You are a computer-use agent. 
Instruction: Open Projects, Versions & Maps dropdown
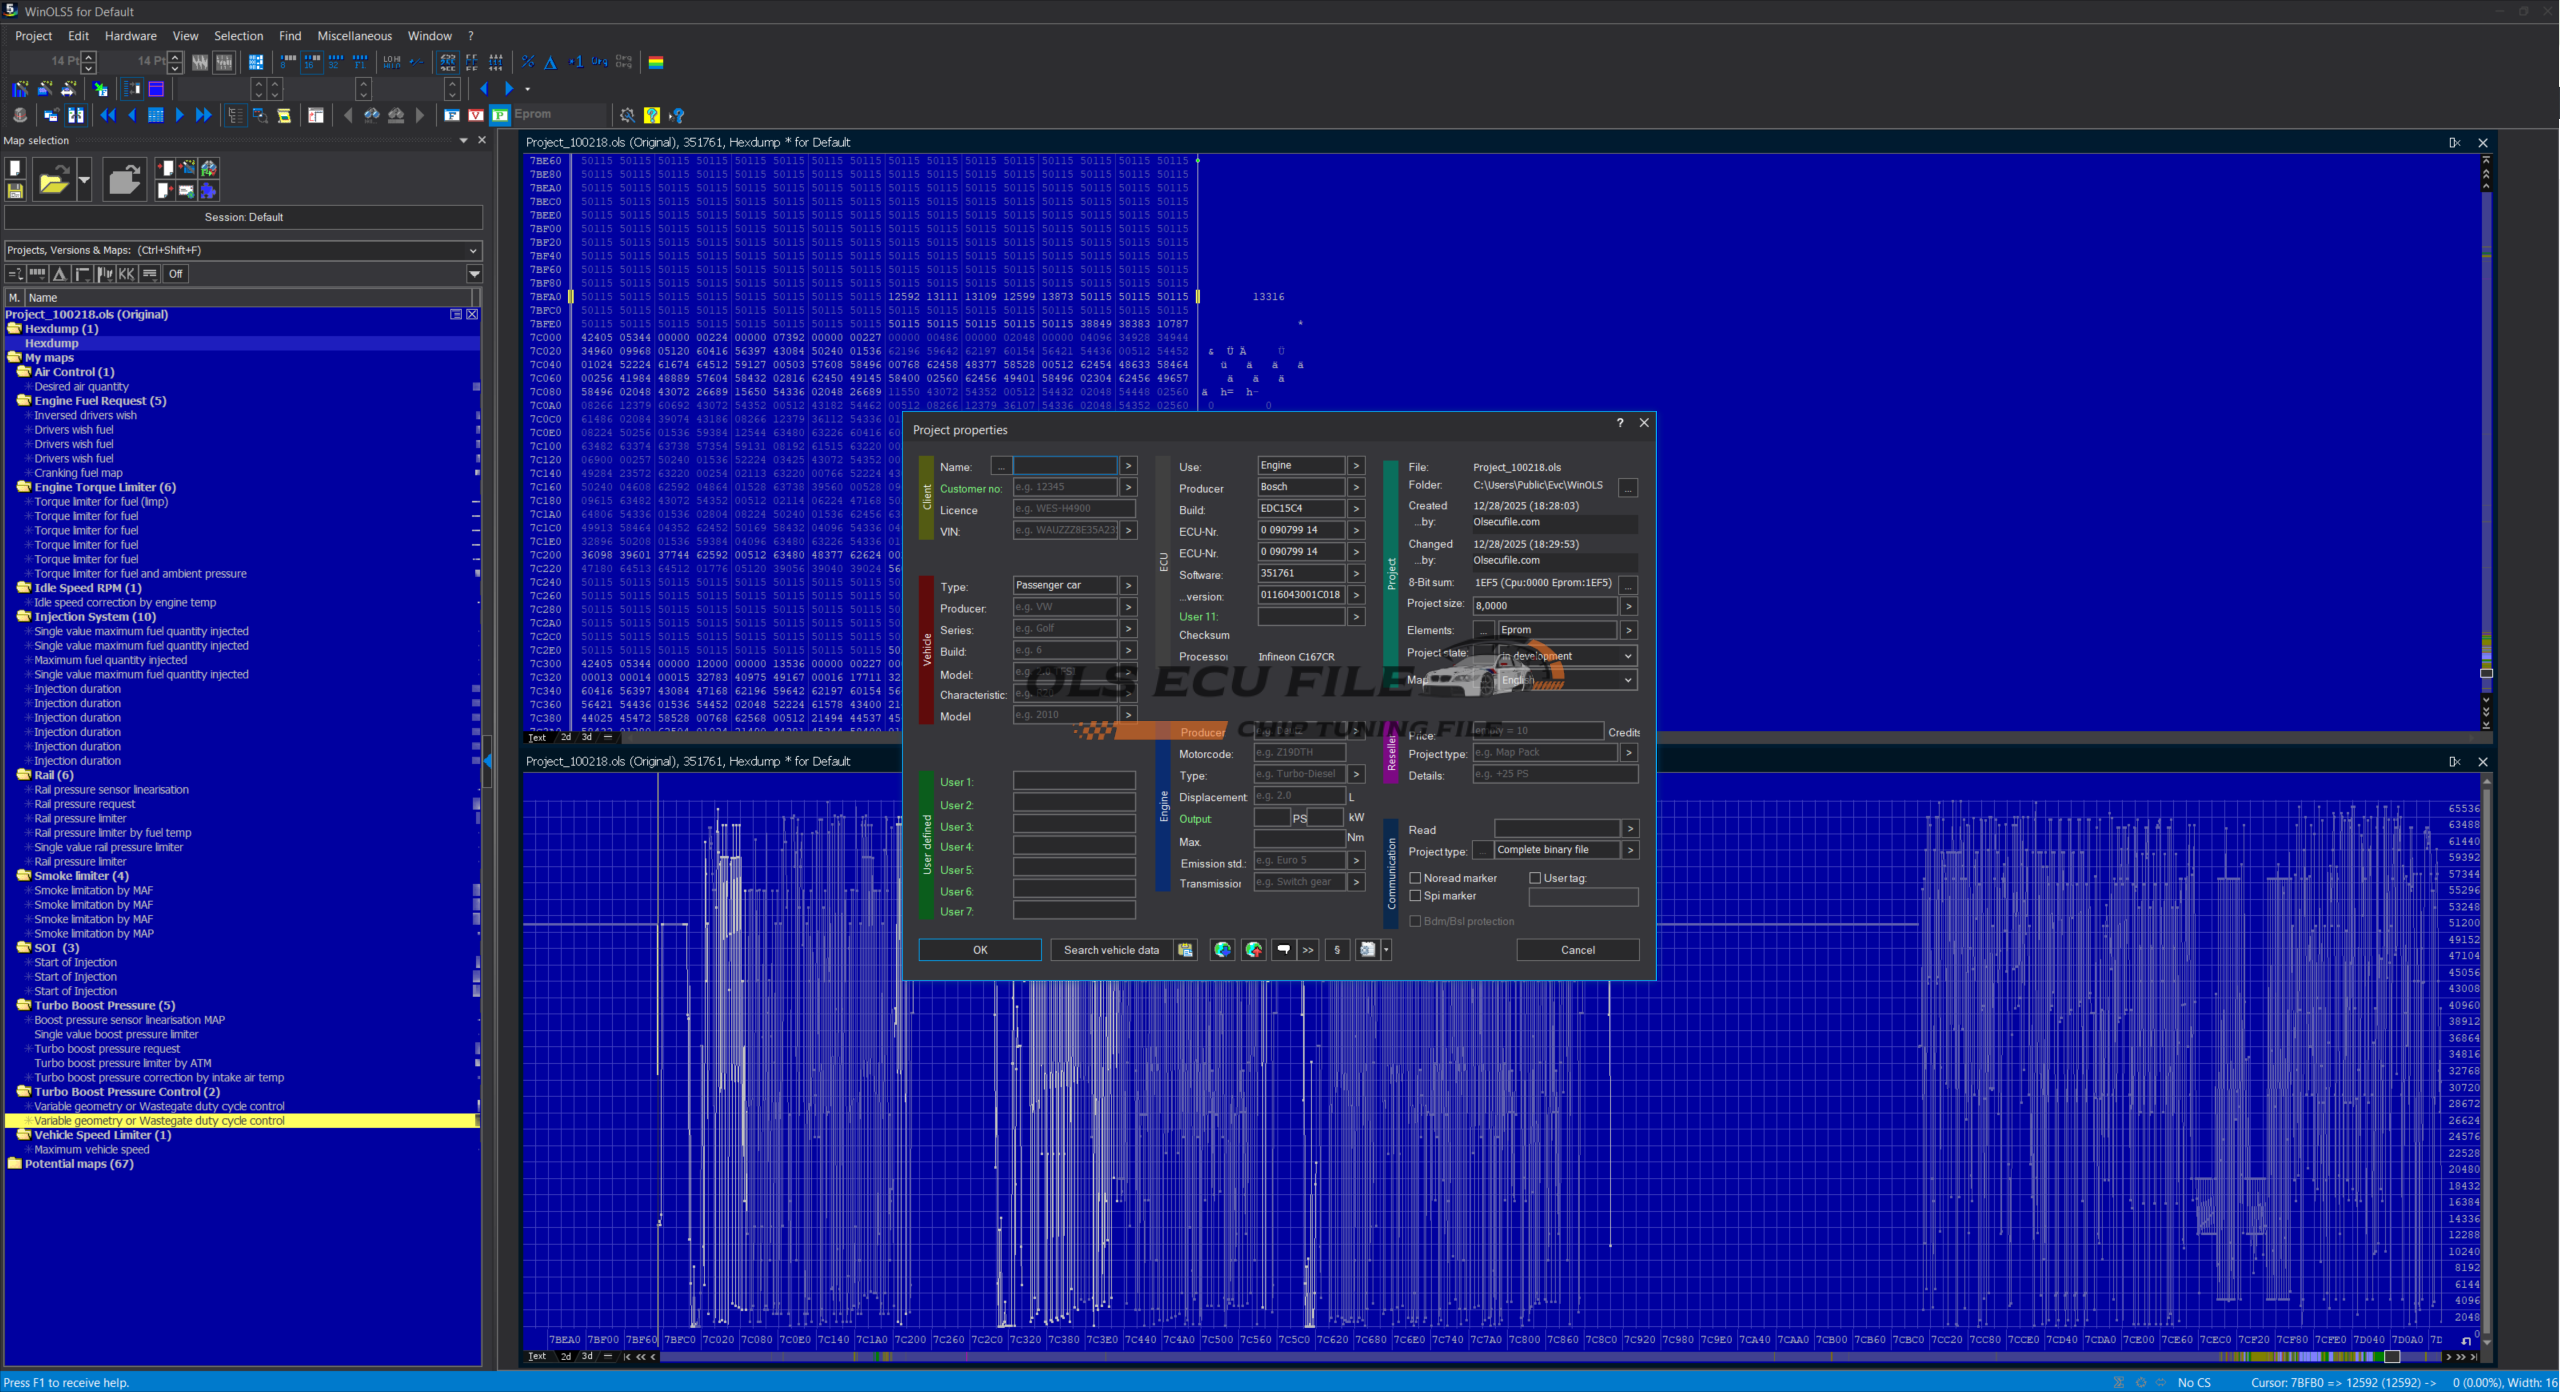coord(473,250)
